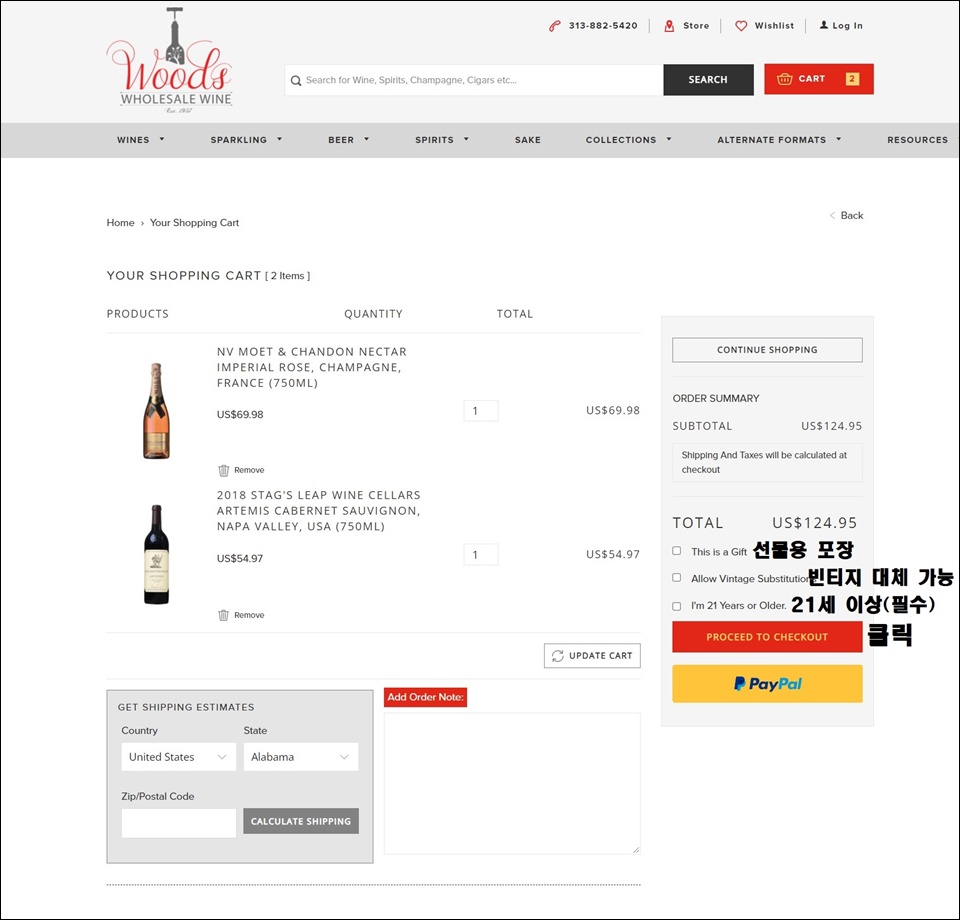Click the phone number 313-882-5420
960x920 pixels.
click(x=603, y=26)
